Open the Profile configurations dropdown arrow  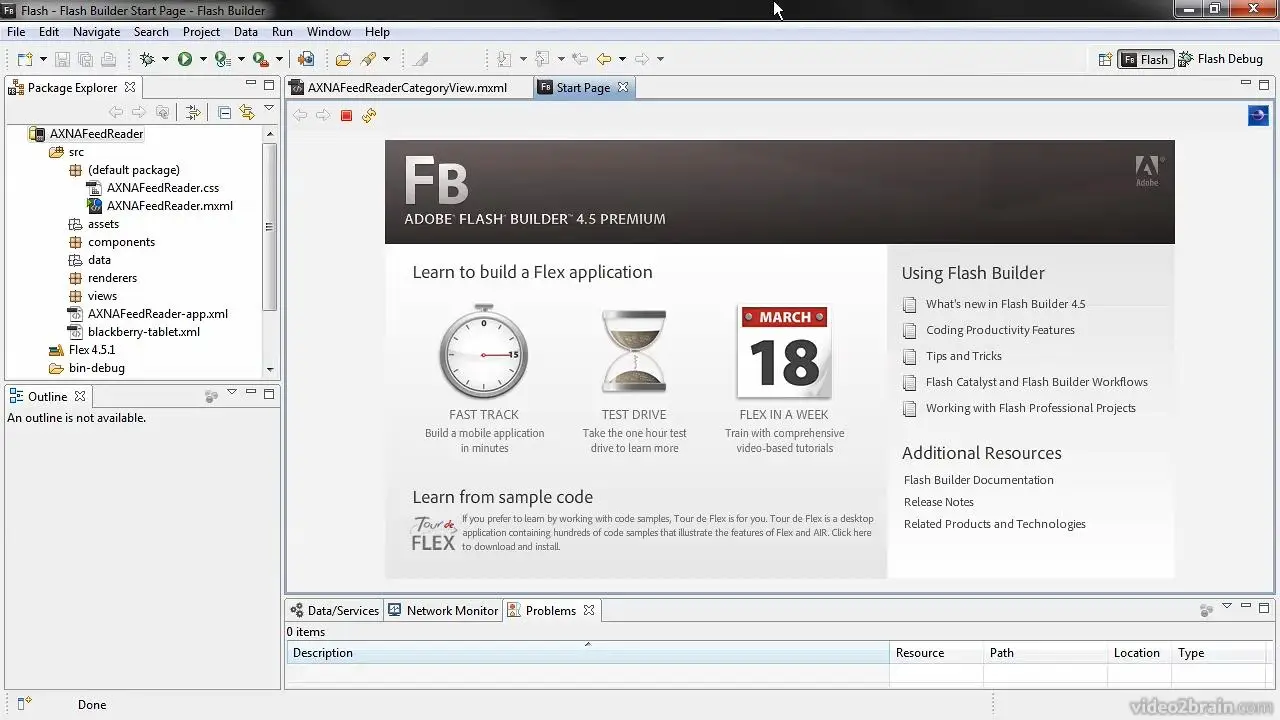click(x=241, y=60)
